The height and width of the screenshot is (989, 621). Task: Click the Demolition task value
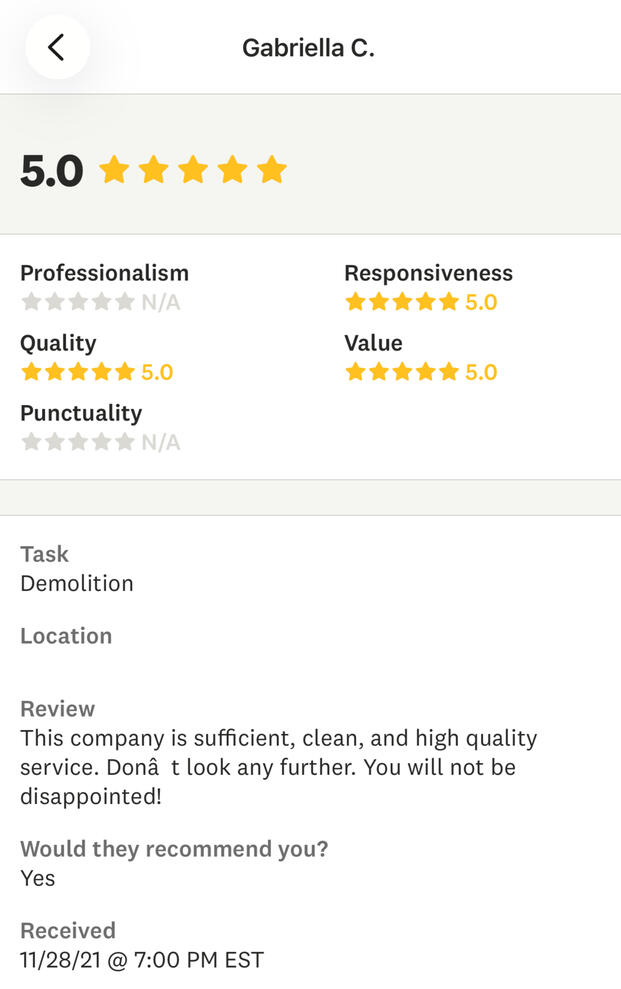(x=77, y=583)
